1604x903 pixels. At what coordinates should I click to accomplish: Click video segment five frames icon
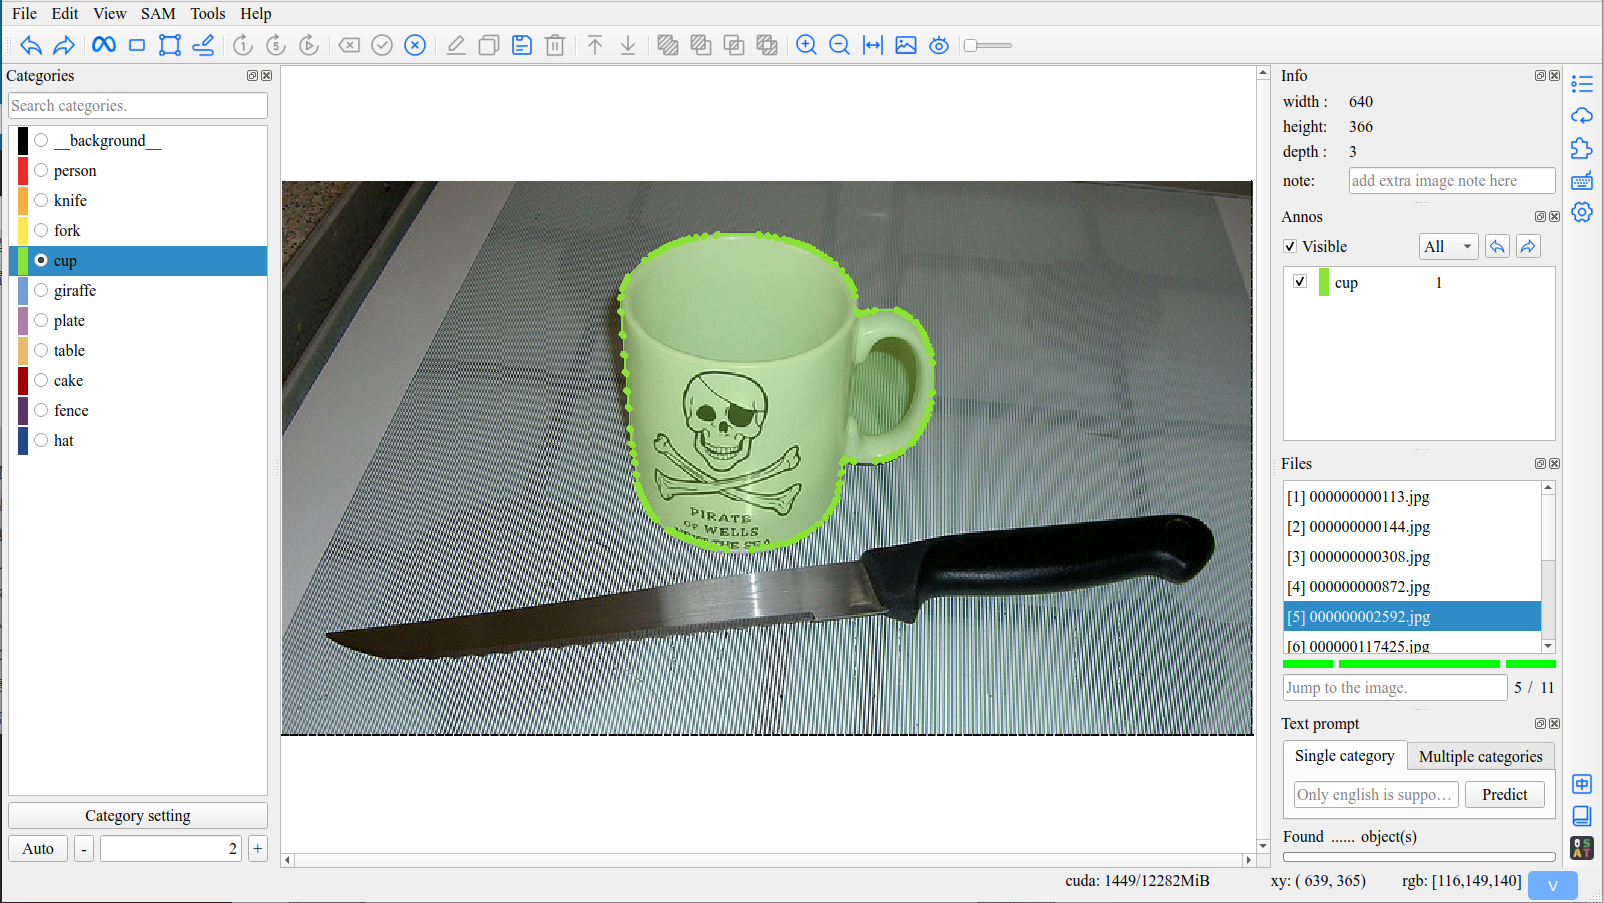point(276,45)
